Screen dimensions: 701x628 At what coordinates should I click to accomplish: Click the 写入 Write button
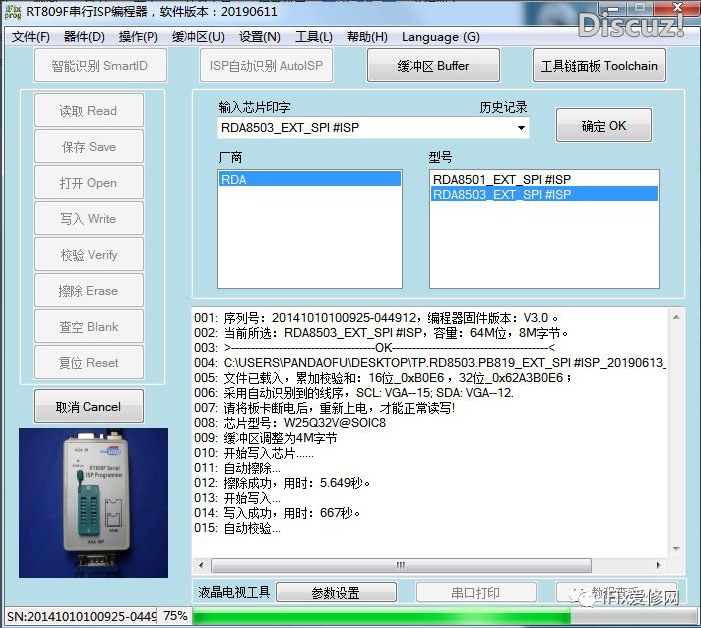click(x=89, y=219)
